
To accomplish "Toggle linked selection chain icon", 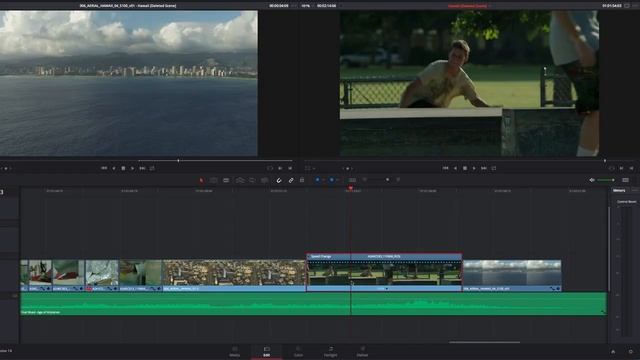I will click(x=291, y=180).
